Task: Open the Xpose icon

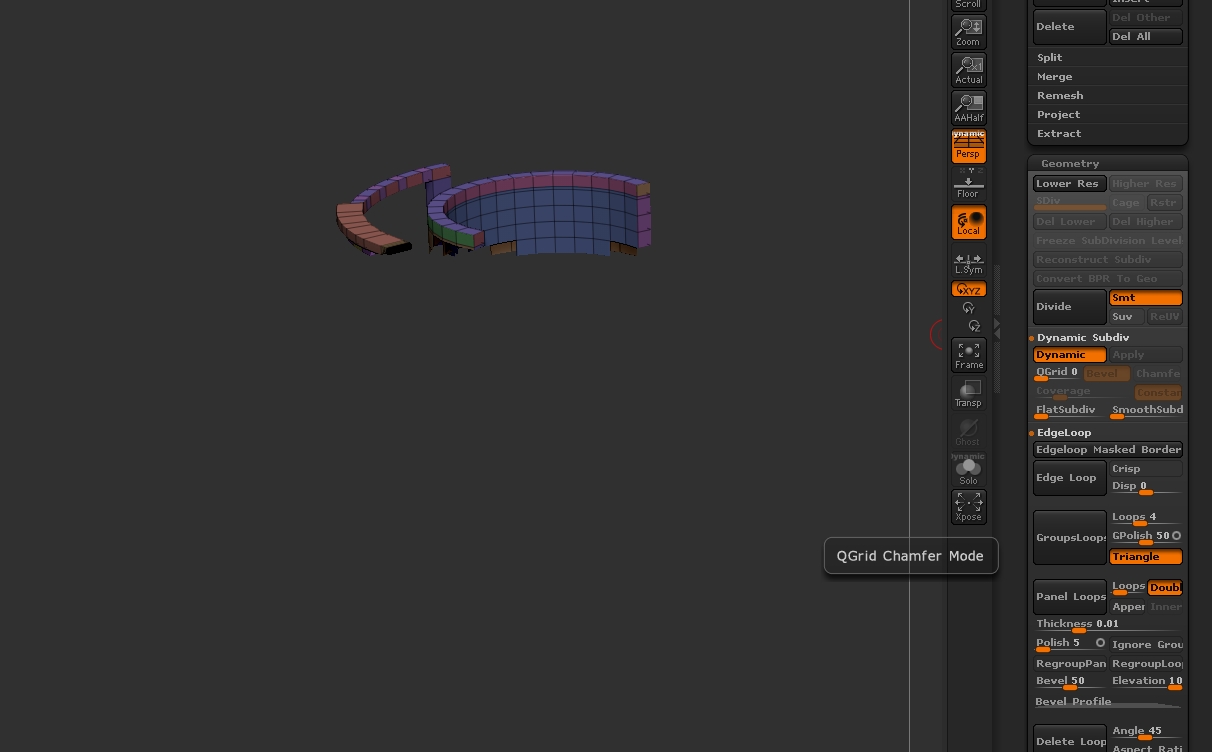Action: click(x=968, y=506)
